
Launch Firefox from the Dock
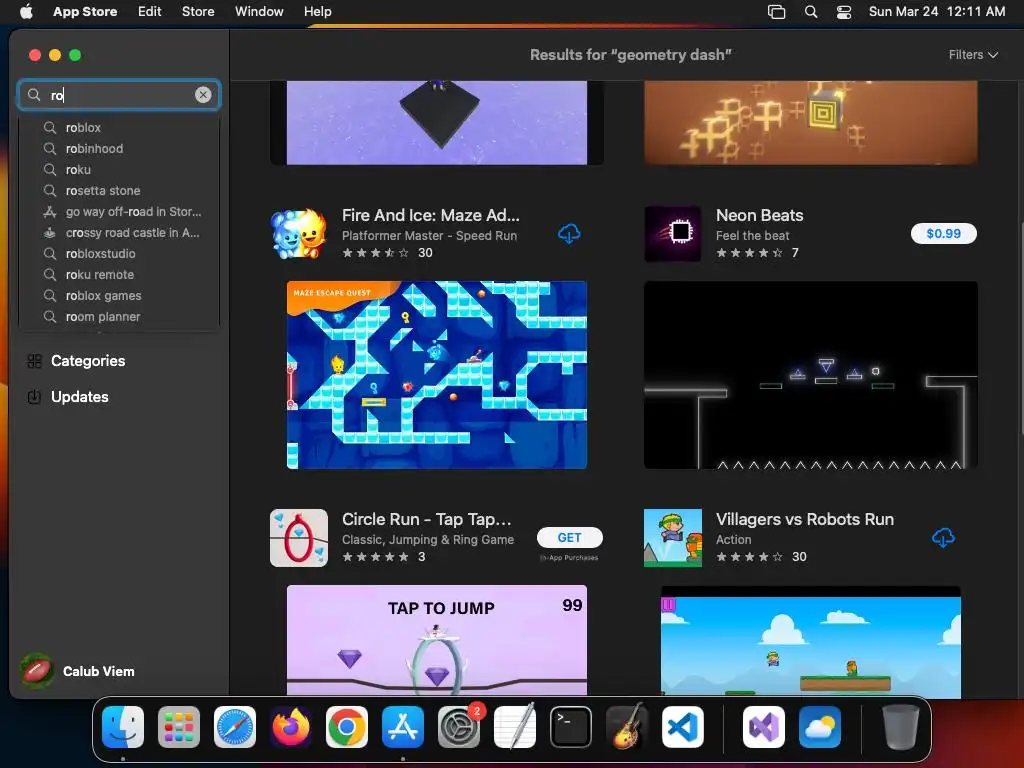pyautogui.click(x=291, y=727)
